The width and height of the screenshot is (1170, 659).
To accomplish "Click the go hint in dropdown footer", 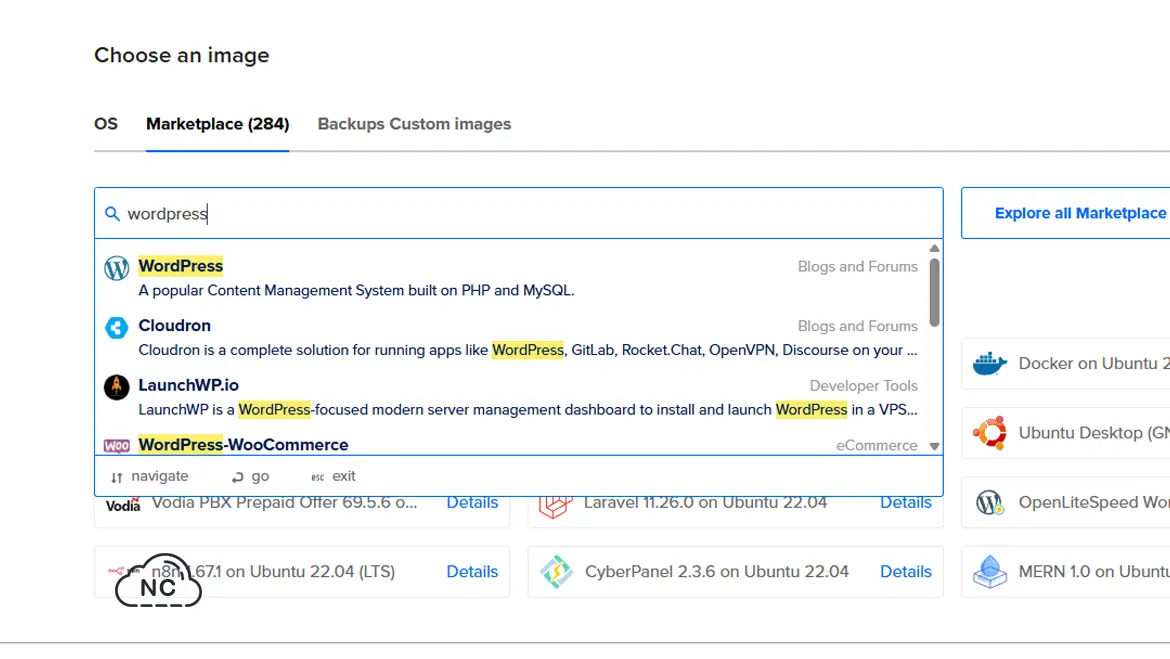I will point(251,476).
